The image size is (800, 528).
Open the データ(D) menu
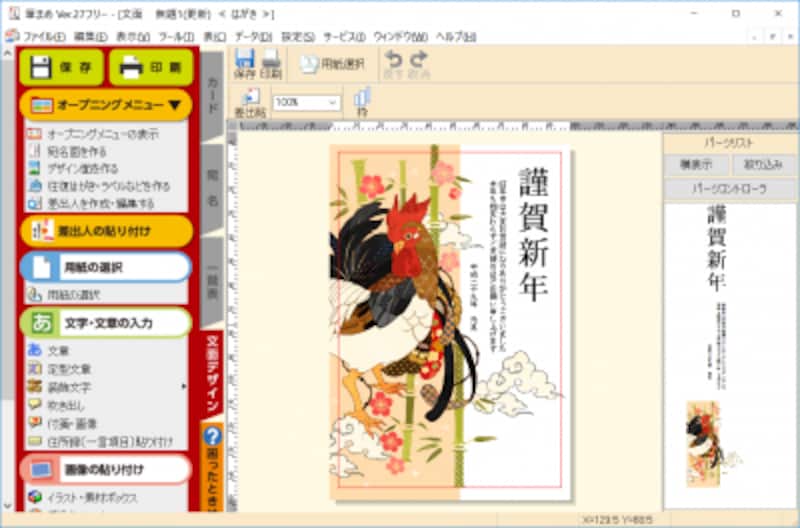253,37
